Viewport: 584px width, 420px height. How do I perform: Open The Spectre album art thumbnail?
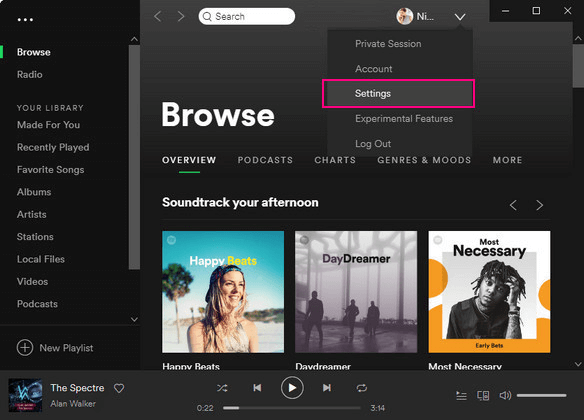click(25, 395)
